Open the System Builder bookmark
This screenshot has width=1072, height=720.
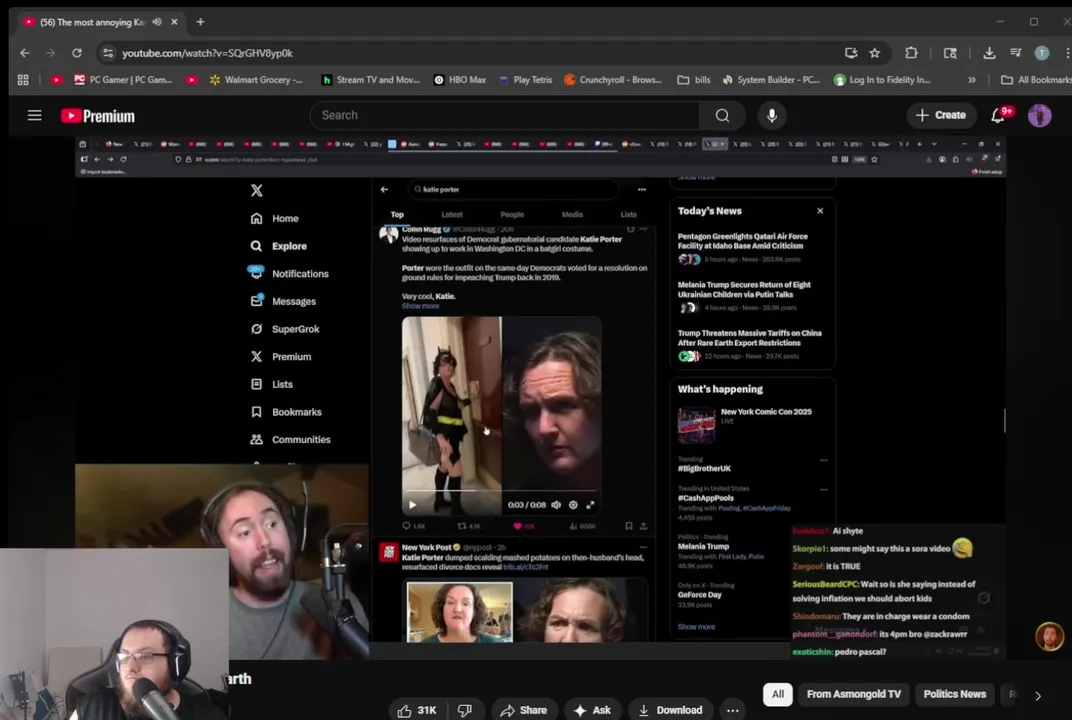click(x=771, y=80)
